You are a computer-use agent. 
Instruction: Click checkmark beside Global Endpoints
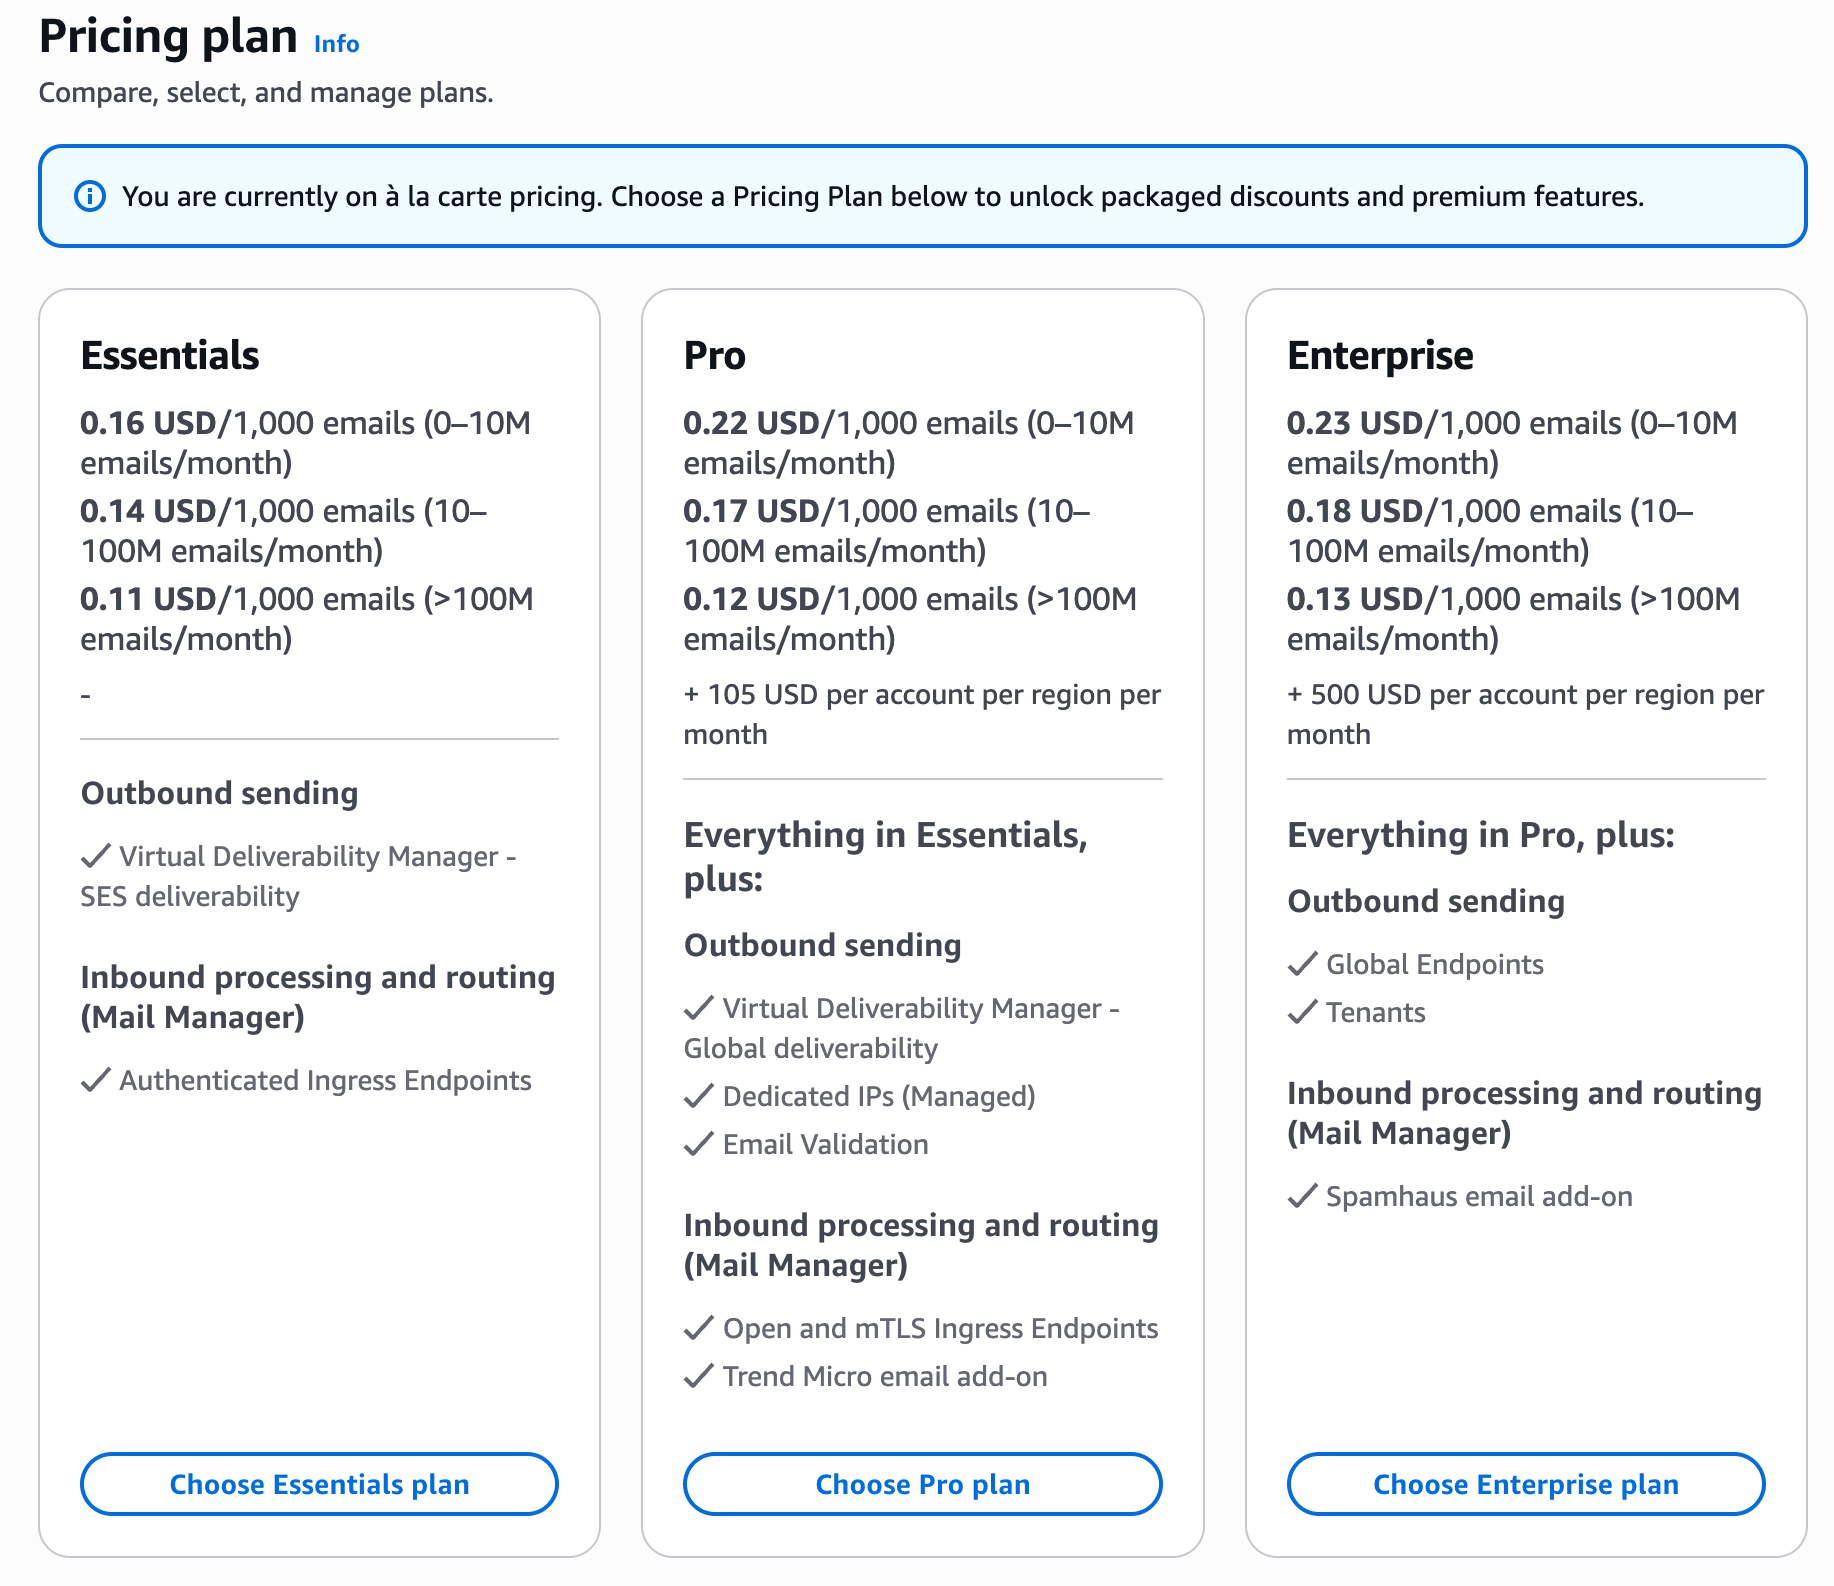point(1303,964)
